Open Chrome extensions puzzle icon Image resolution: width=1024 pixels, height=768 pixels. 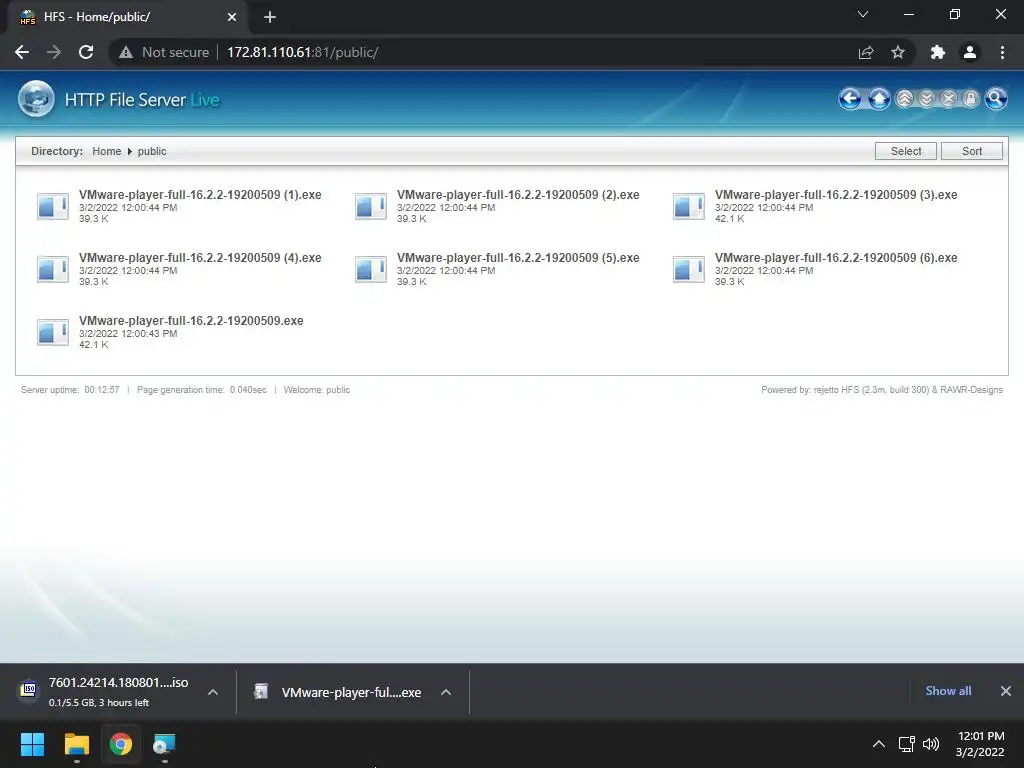[938, 52]
